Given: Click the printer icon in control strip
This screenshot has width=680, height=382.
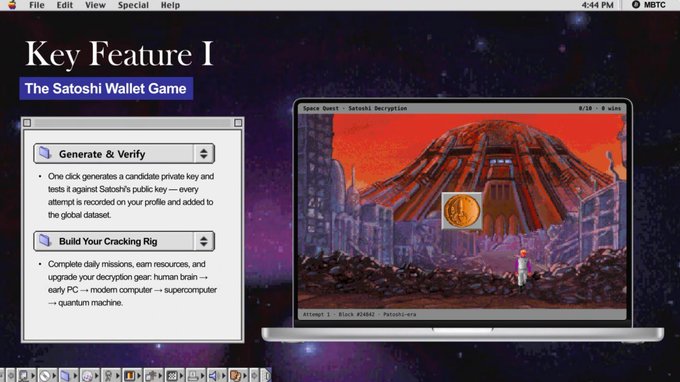Looking at the screenshot, I should tap(193, 375).
